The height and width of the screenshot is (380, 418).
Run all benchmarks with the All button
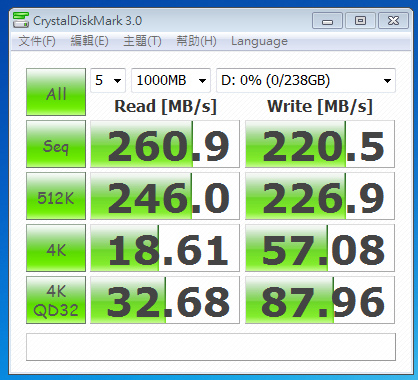pos(56,92)
